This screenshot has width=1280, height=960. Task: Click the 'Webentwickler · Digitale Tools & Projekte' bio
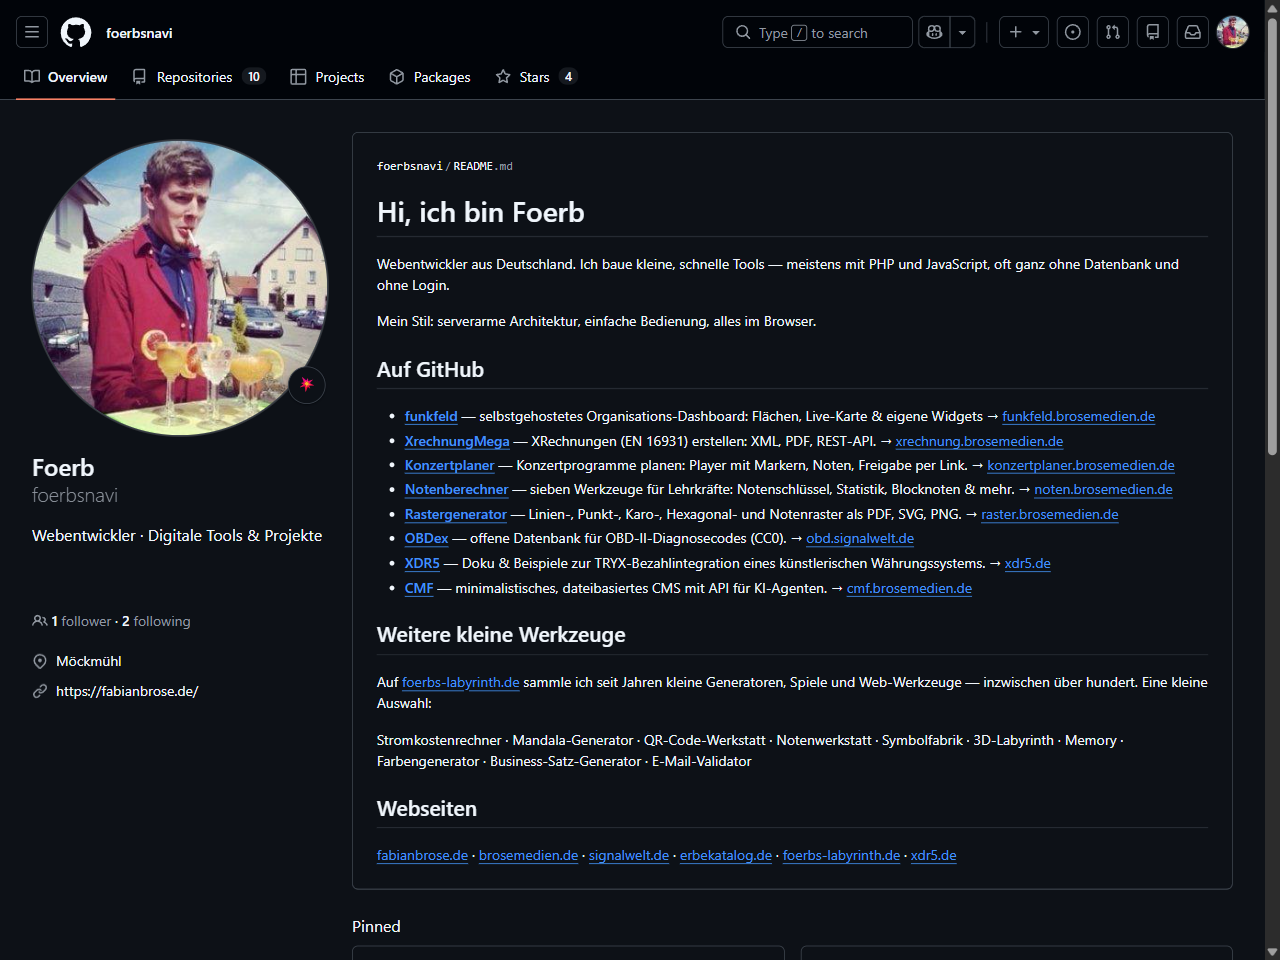[x=177, y=535]
